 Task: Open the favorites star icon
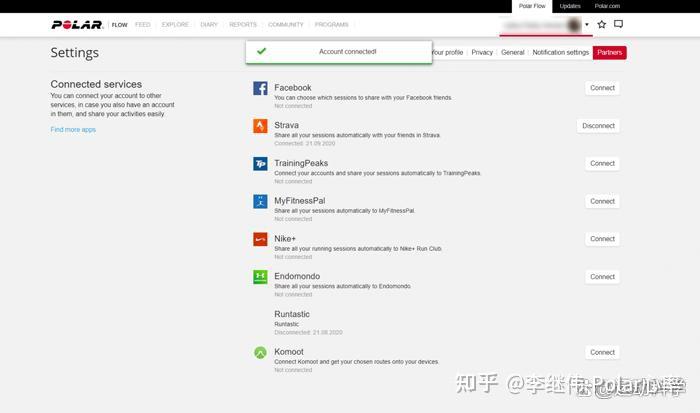point(601,24)
